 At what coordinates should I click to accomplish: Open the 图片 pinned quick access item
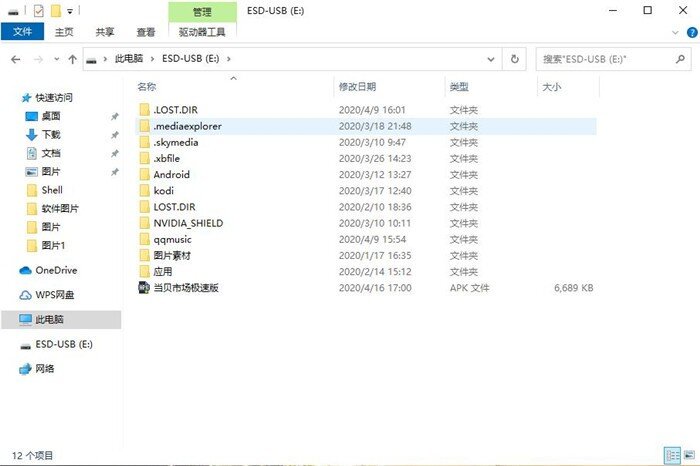click(43, 172)
